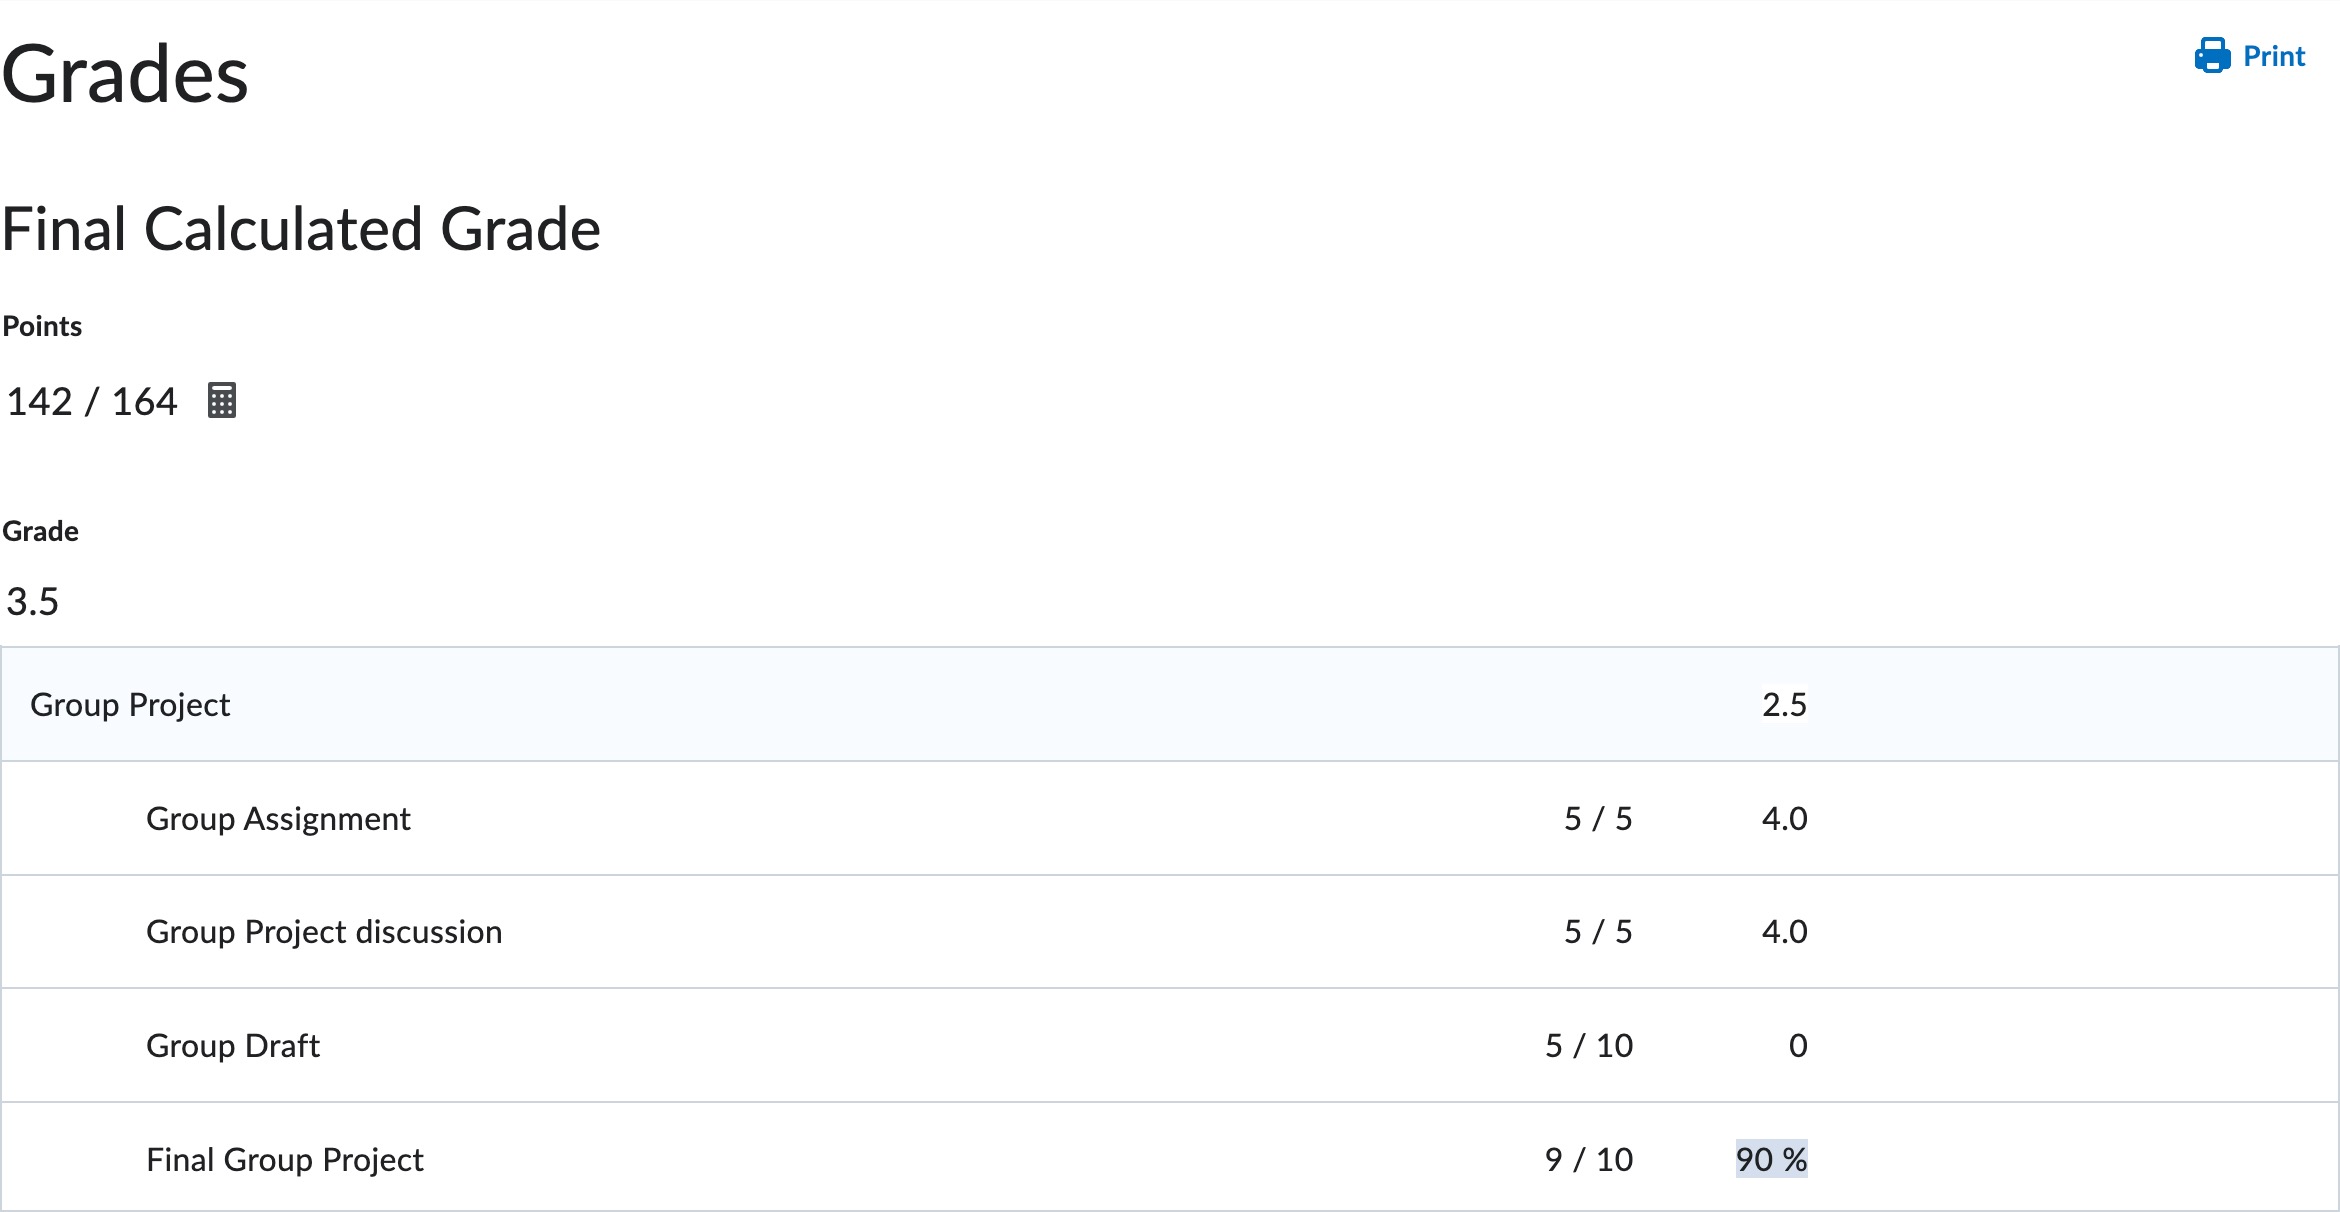
Task: Click the Points label
Action: click(x=42, y=327)
